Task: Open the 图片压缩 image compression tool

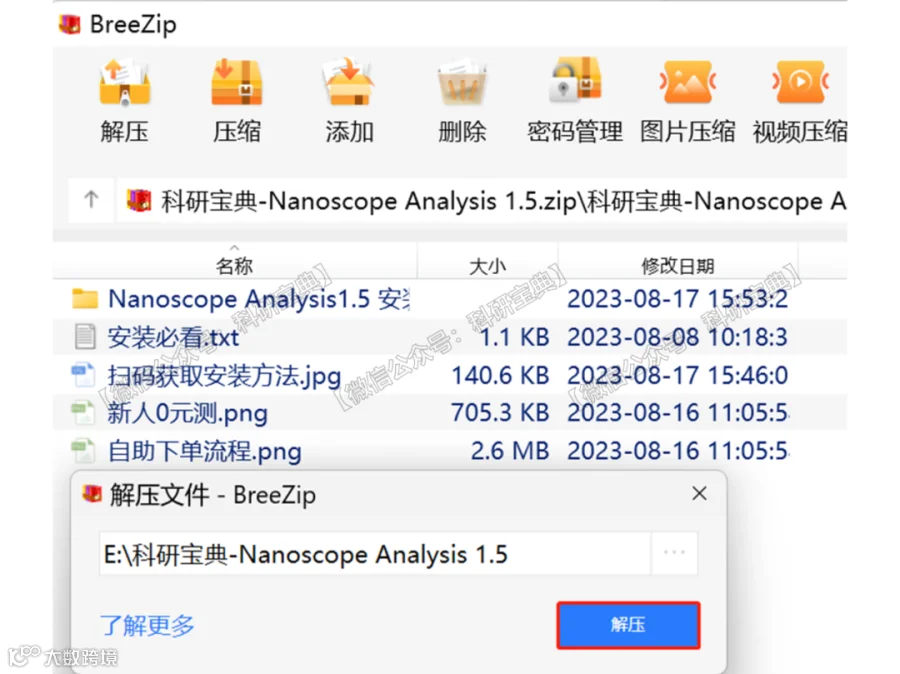Action: [688, 101]
